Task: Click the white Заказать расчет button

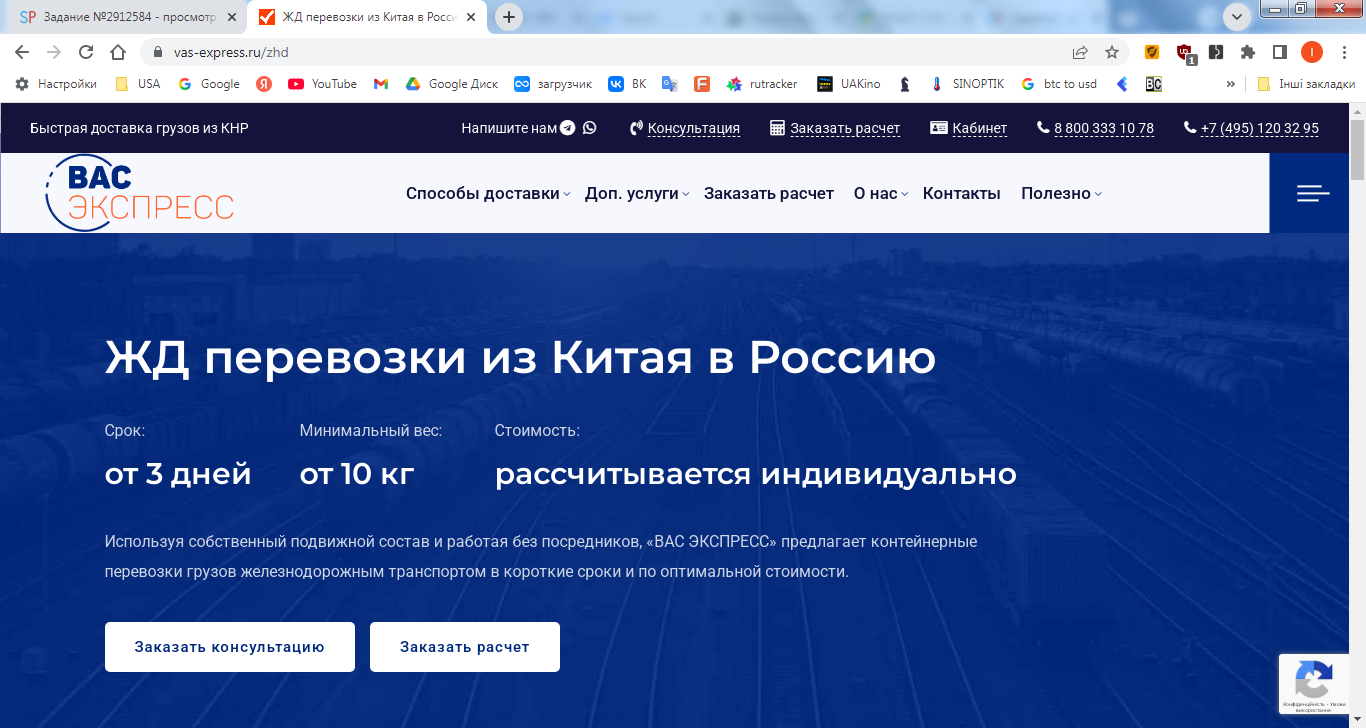Action: pos(465,647)
